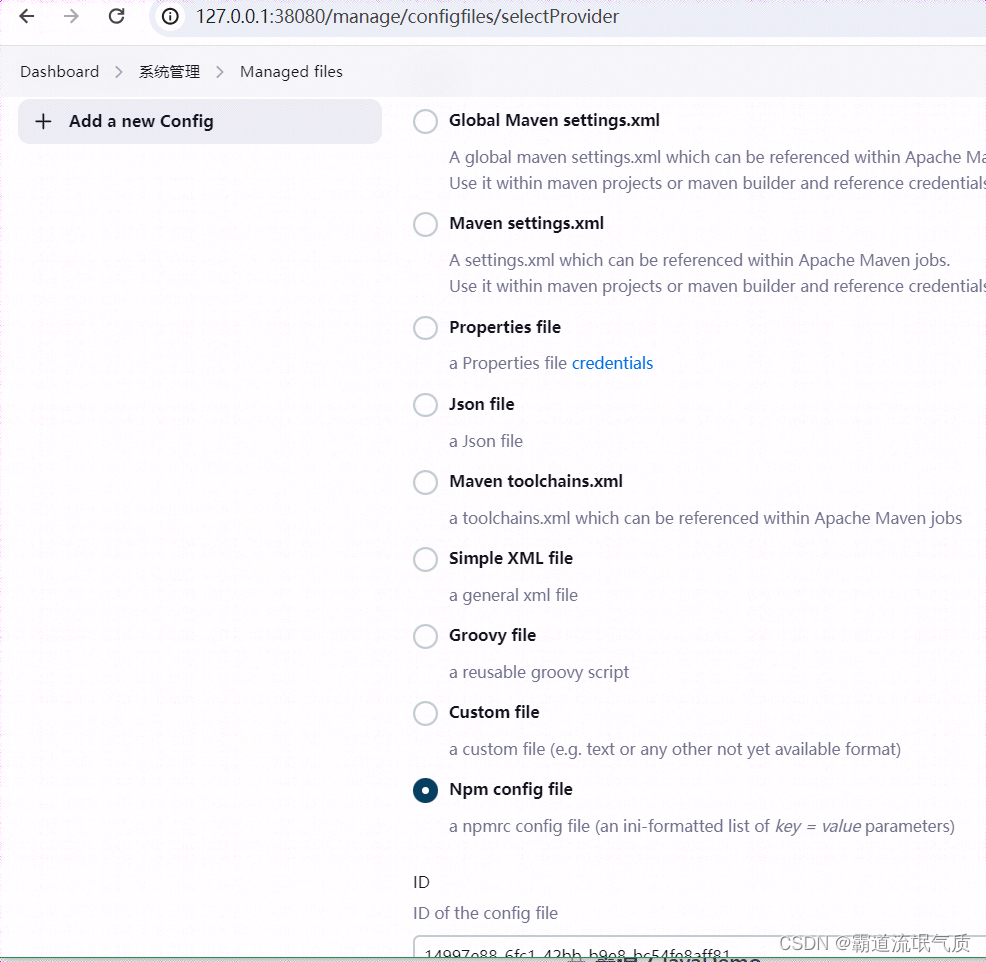Select the Global Maven settings.xml option
986x962 pixels.
[x=425, y=121]
